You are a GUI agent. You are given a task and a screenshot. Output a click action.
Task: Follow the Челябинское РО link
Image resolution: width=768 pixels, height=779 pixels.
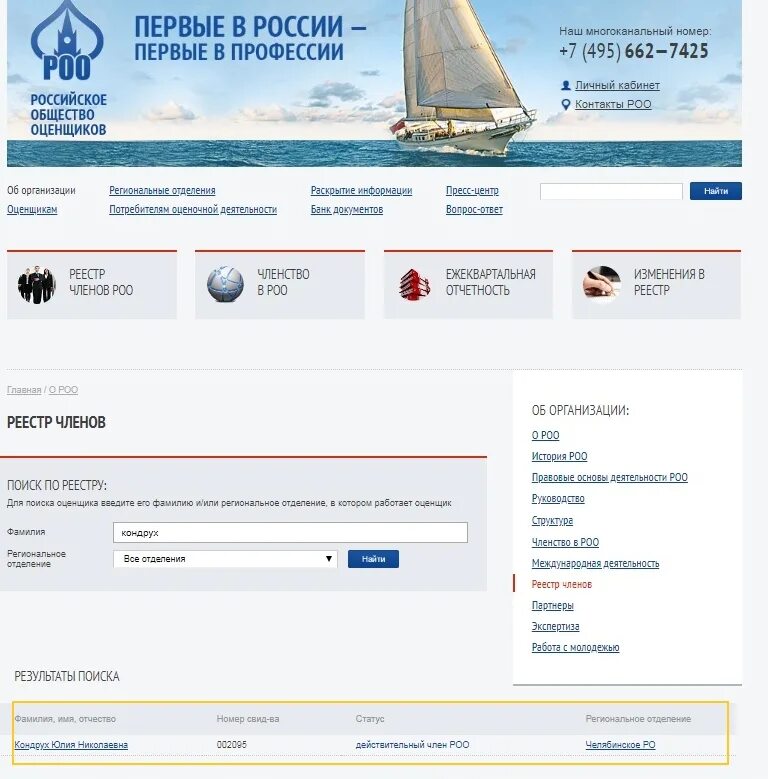click(x=620, y=745)
